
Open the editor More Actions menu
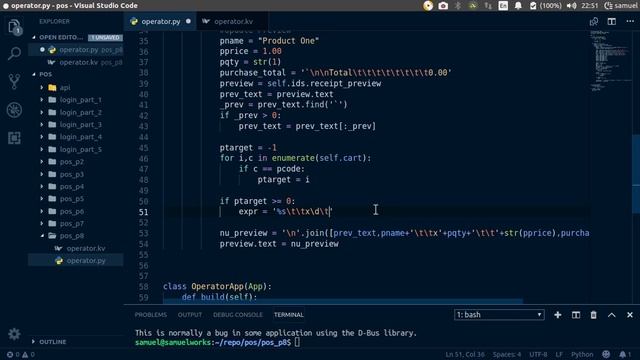click(x=630, y=22)
